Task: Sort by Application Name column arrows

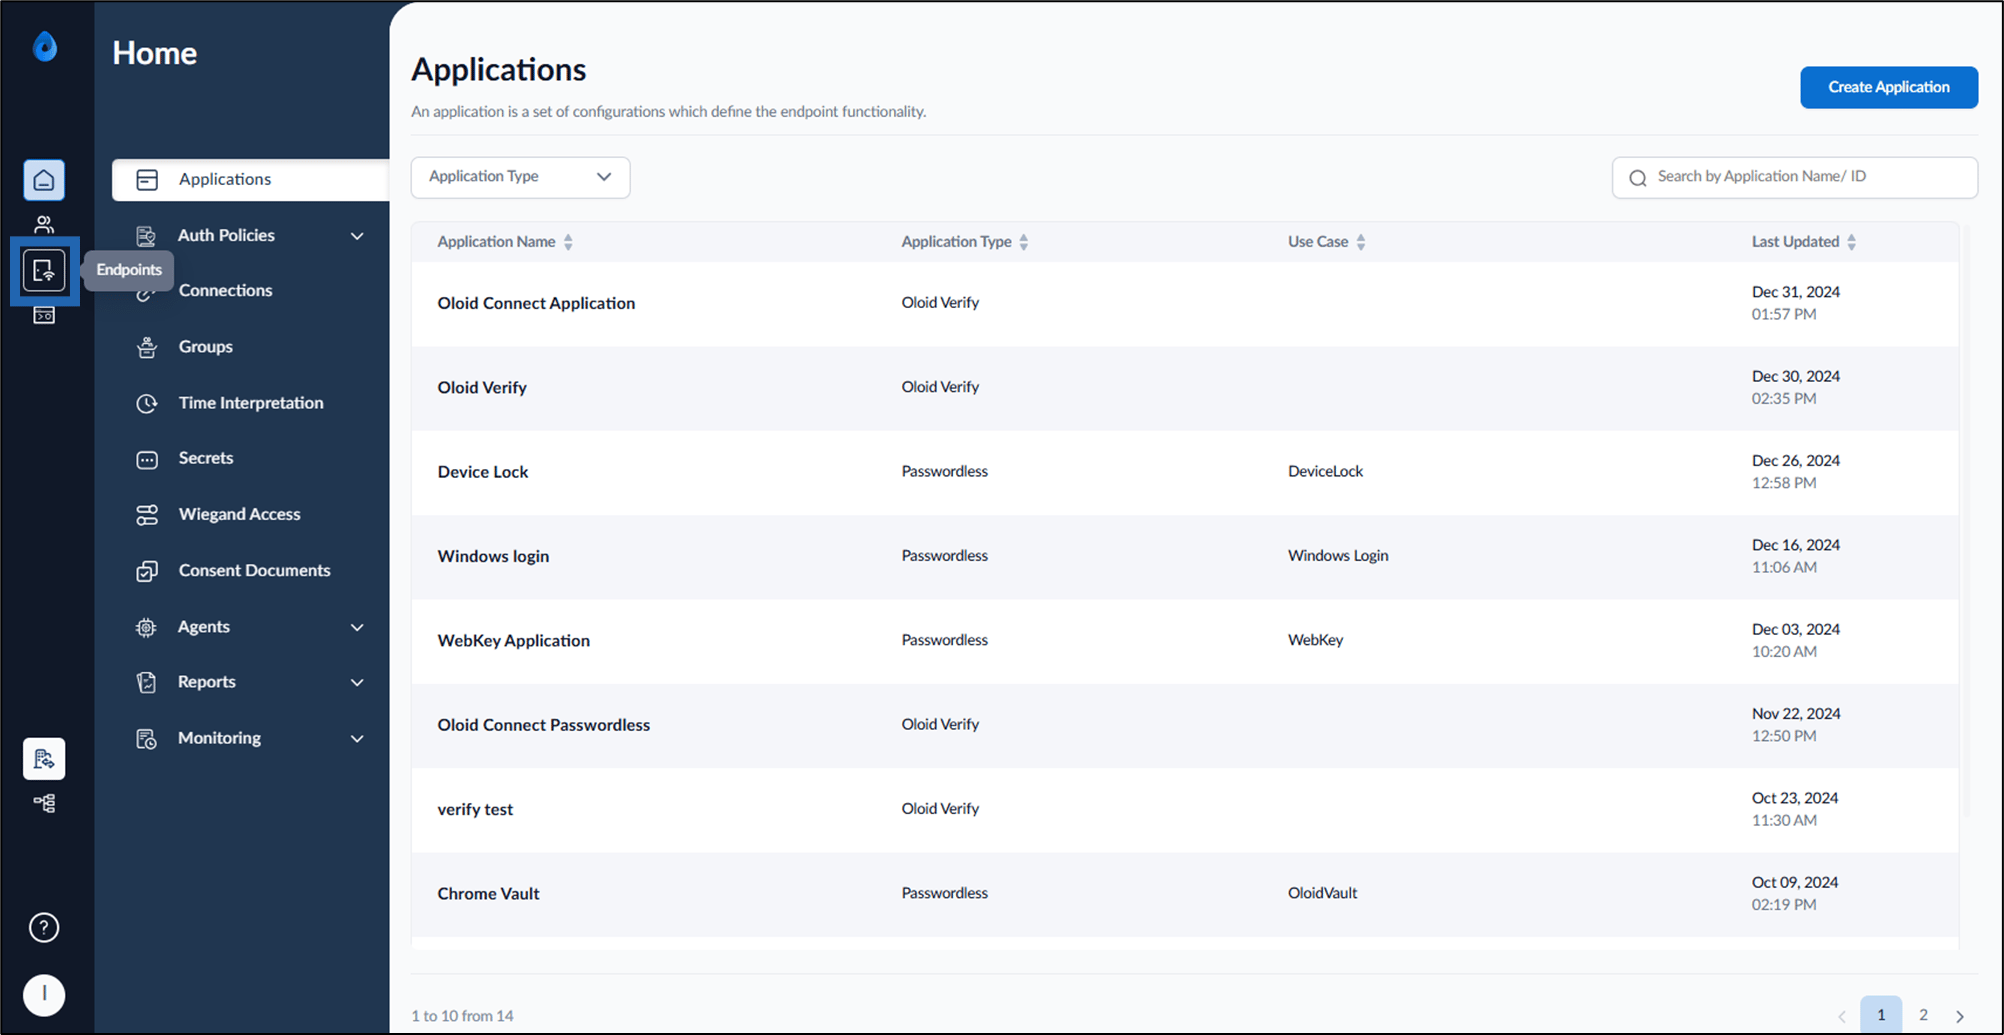Action: coord(568,242)
